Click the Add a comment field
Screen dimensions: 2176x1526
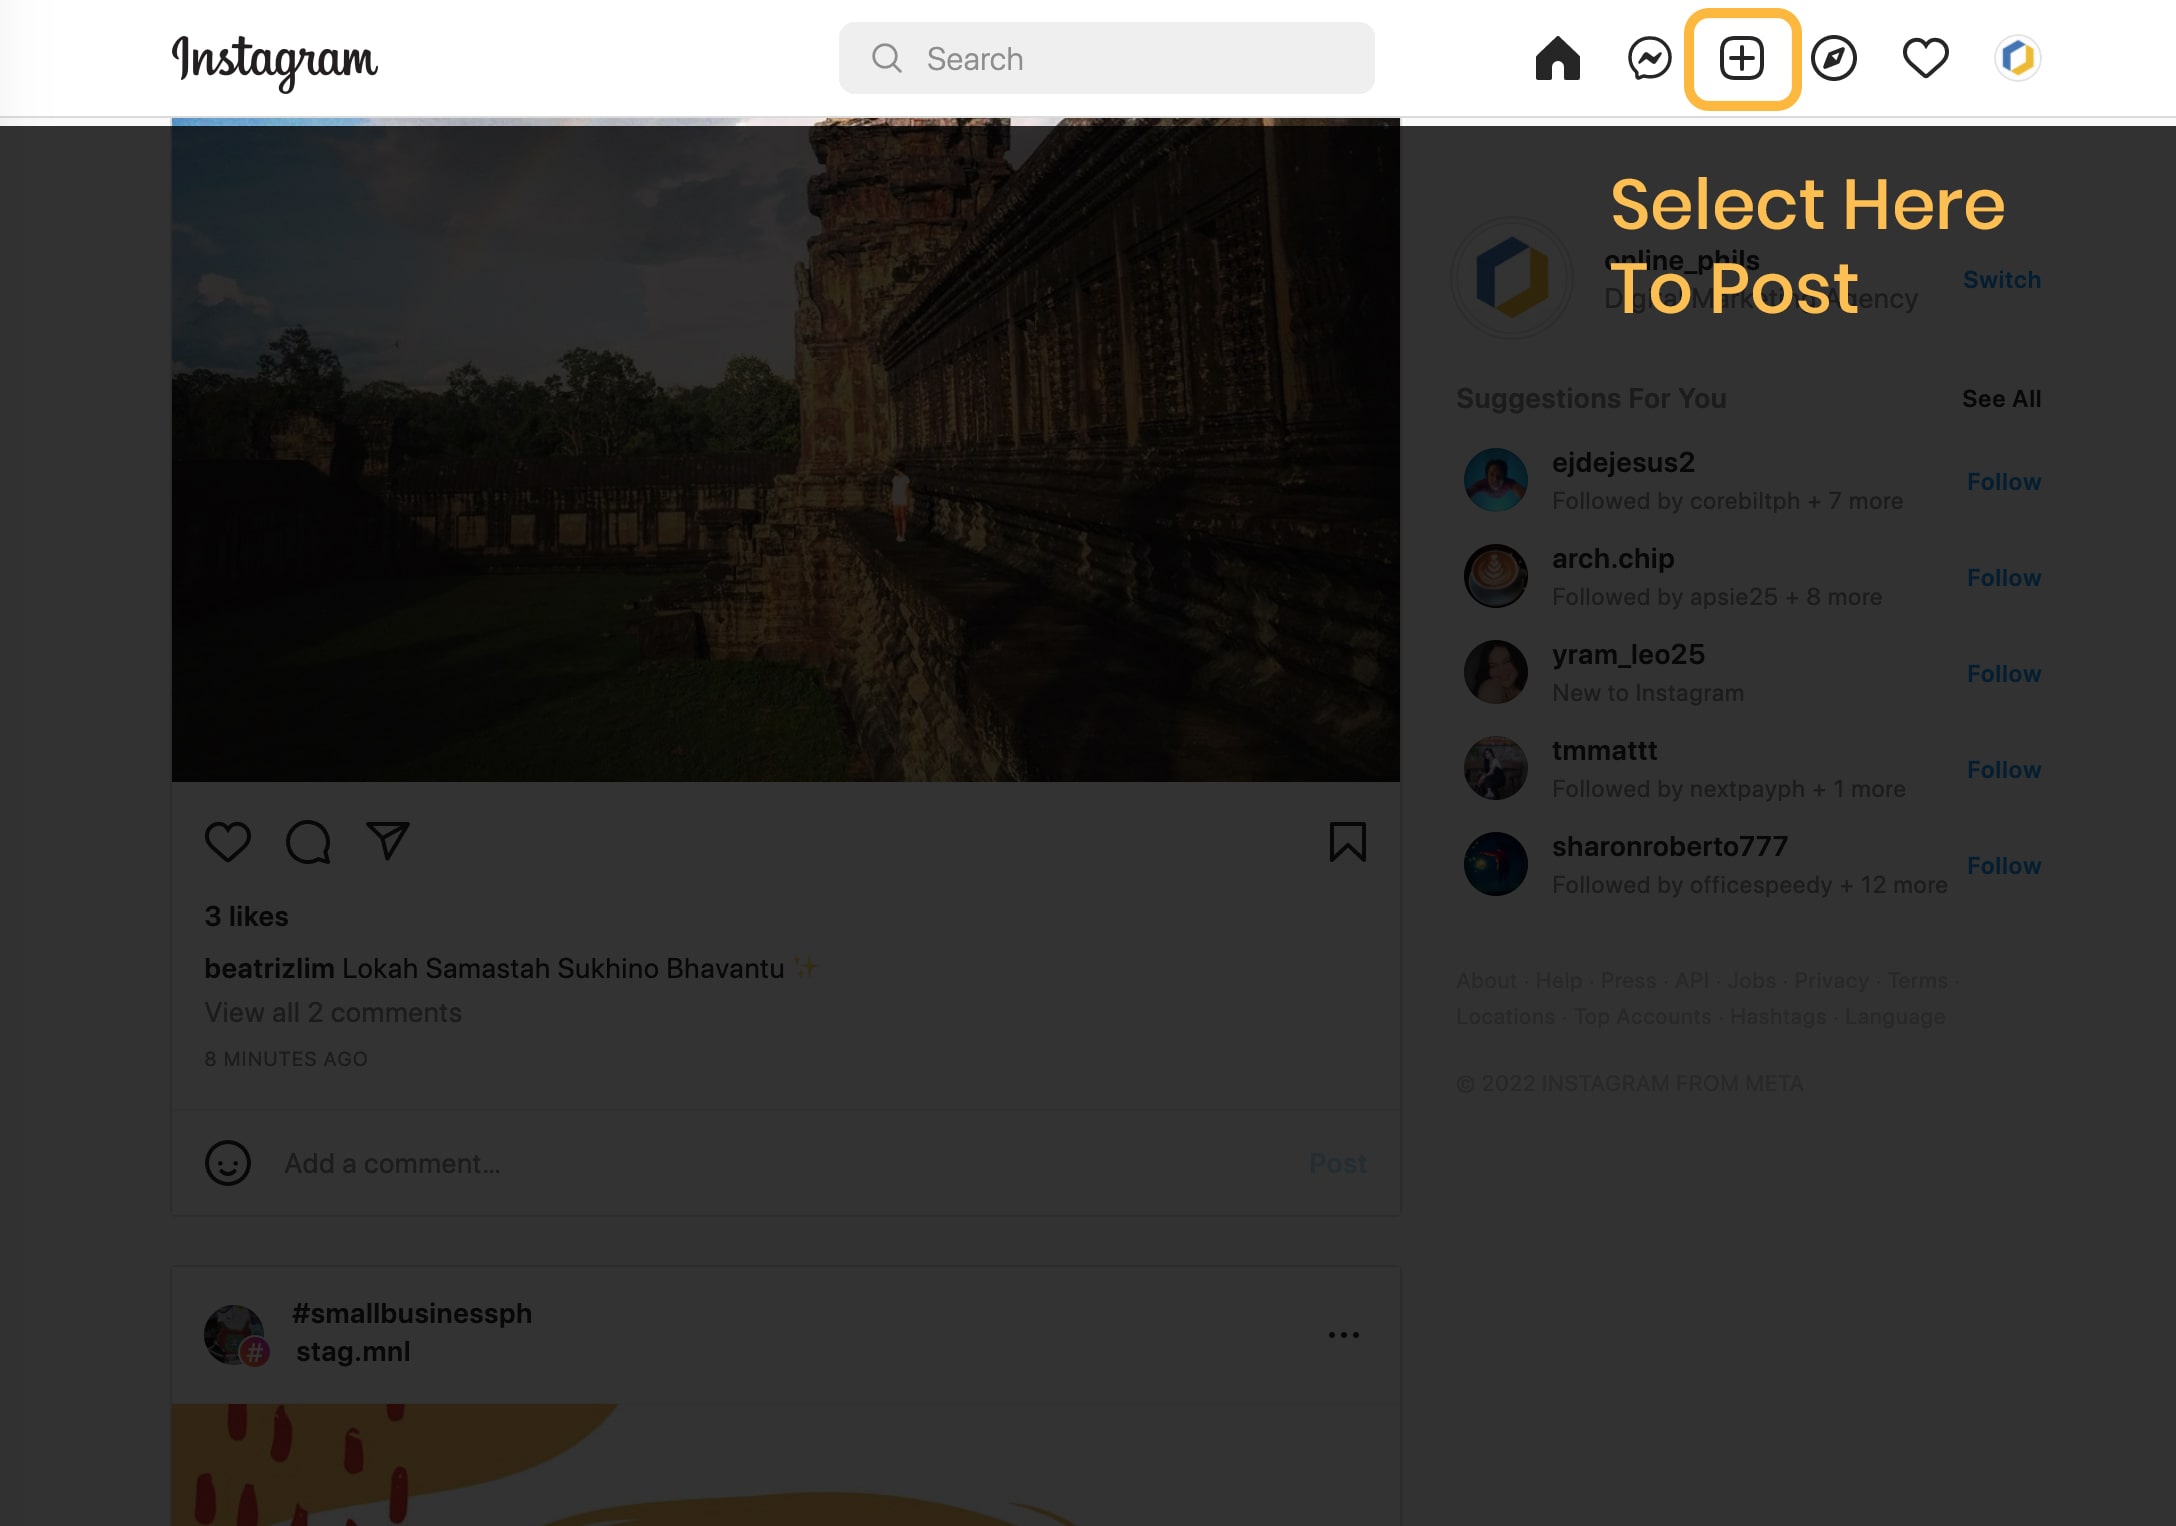pyautogui.click(x=600, y=1163)
